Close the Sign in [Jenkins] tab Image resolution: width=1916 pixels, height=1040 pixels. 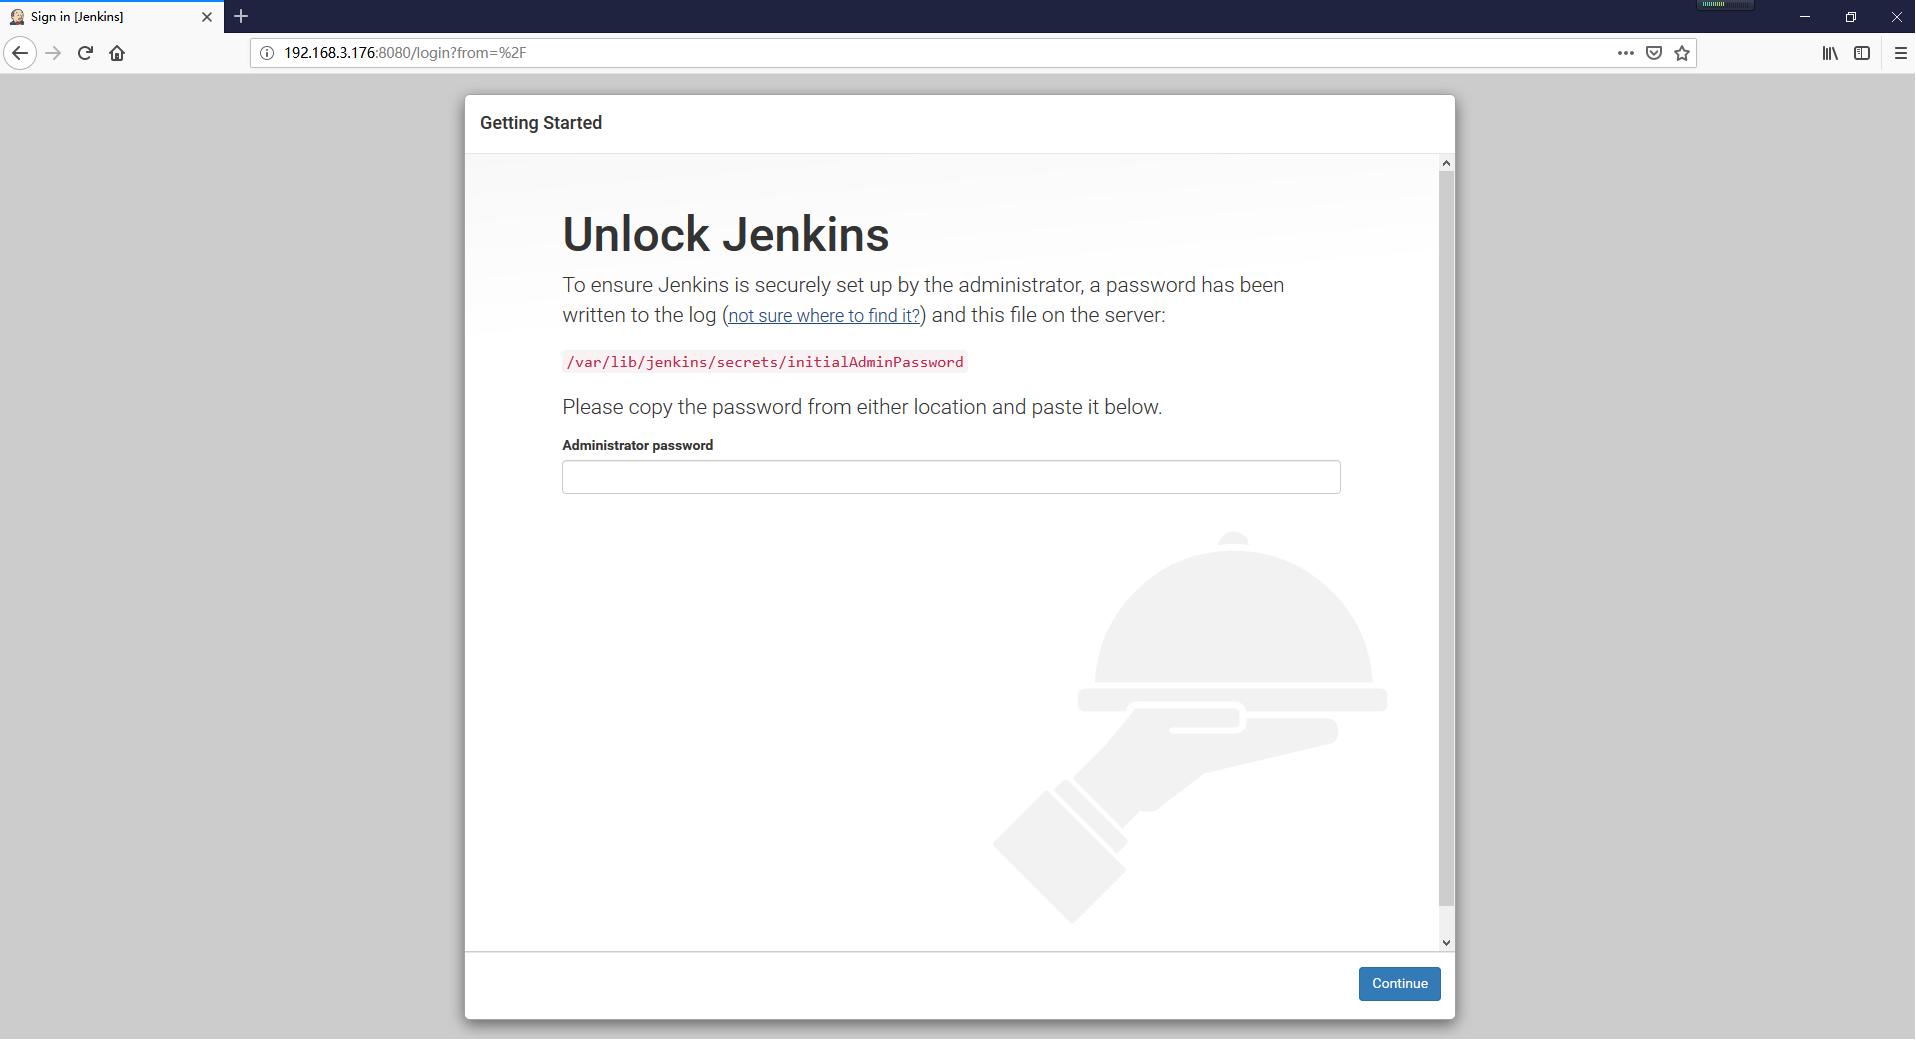click(x=207, y=17)
